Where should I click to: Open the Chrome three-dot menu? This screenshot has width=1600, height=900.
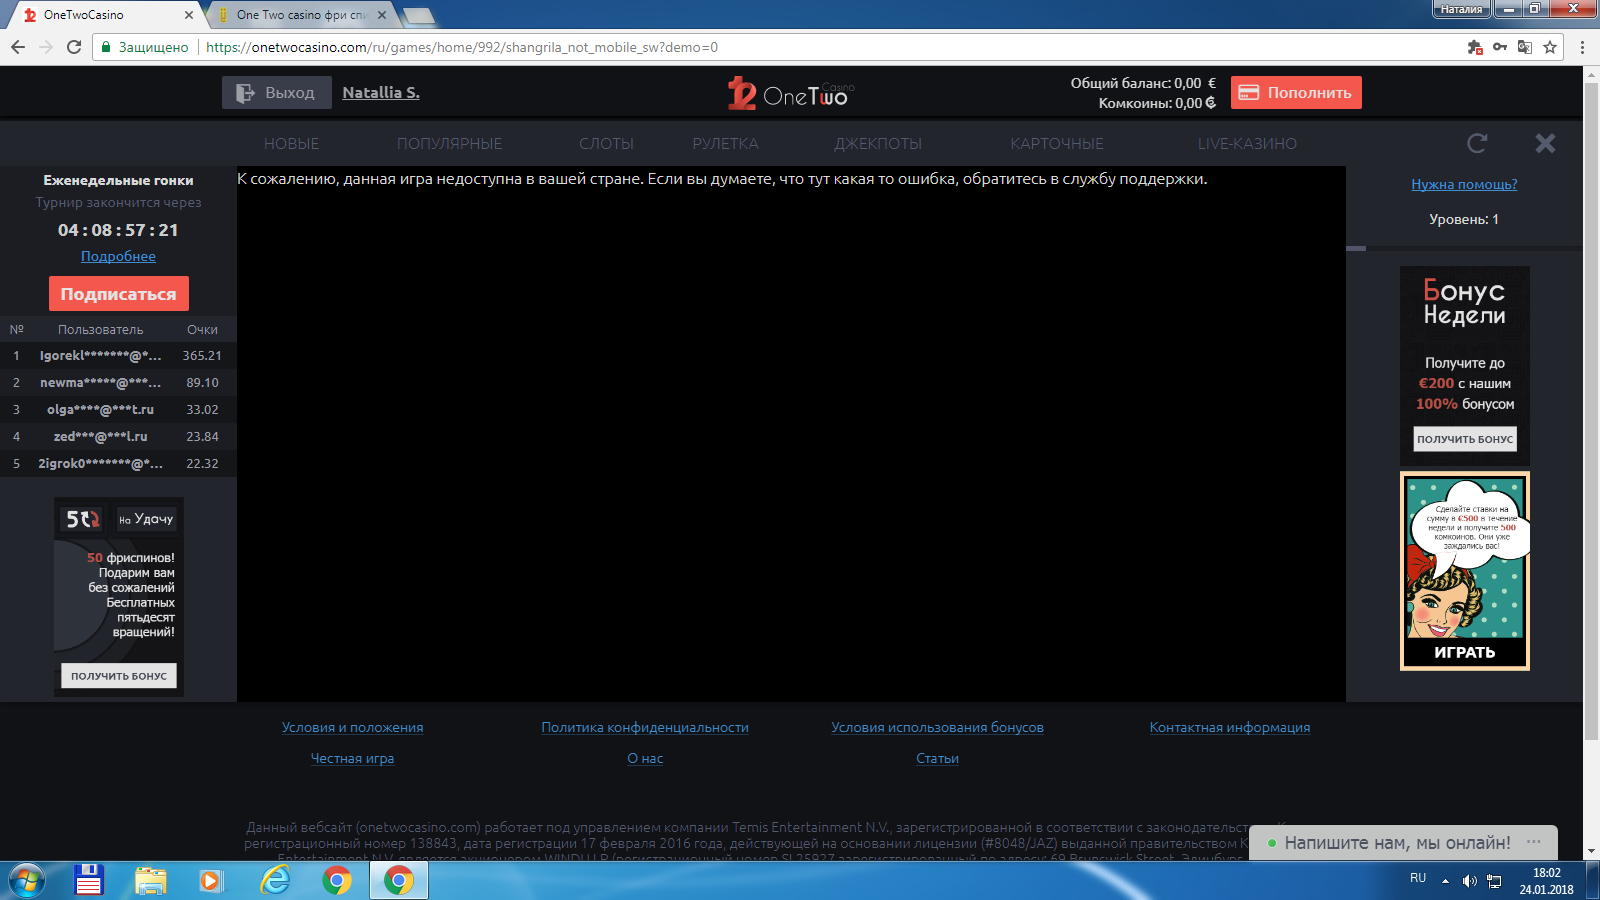1582,47
